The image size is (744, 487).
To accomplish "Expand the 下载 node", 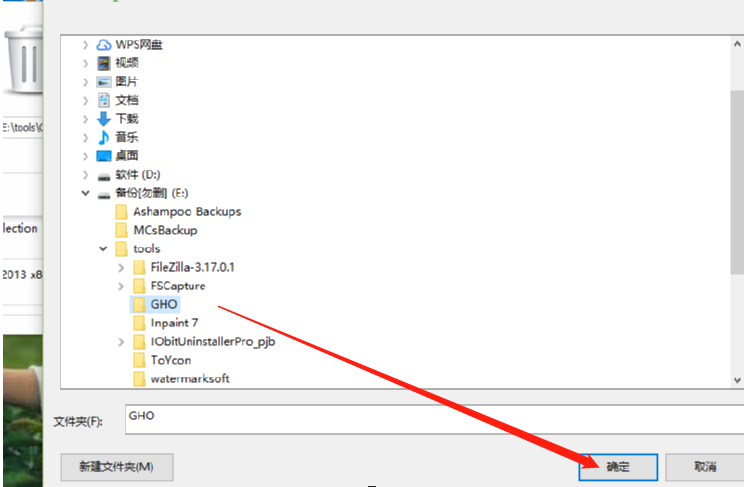I will pyautogui.click(x=85, y=119).
